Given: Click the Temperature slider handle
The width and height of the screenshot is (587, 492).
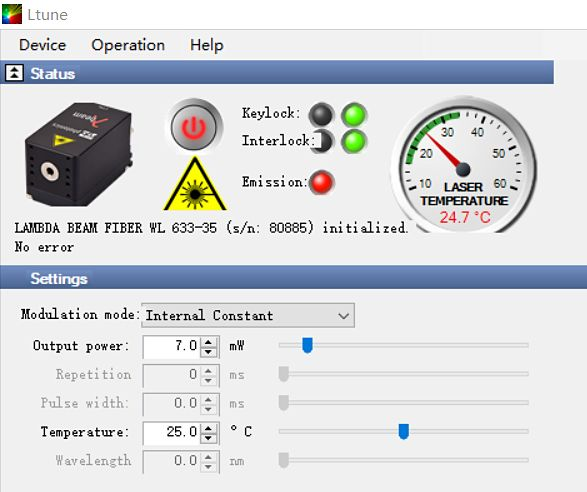Looking at the screenshot, I should (x=403, y=431).
